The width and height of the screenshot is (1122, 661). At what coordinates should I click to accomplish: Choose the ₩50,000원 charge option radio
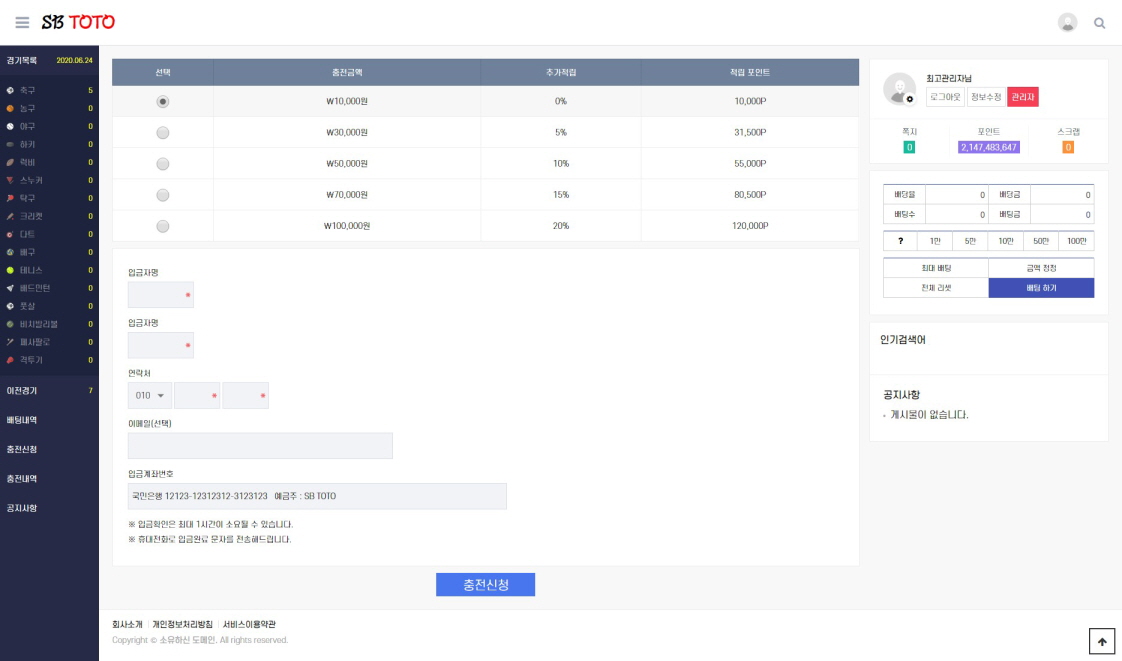click(x=163, y=164)
